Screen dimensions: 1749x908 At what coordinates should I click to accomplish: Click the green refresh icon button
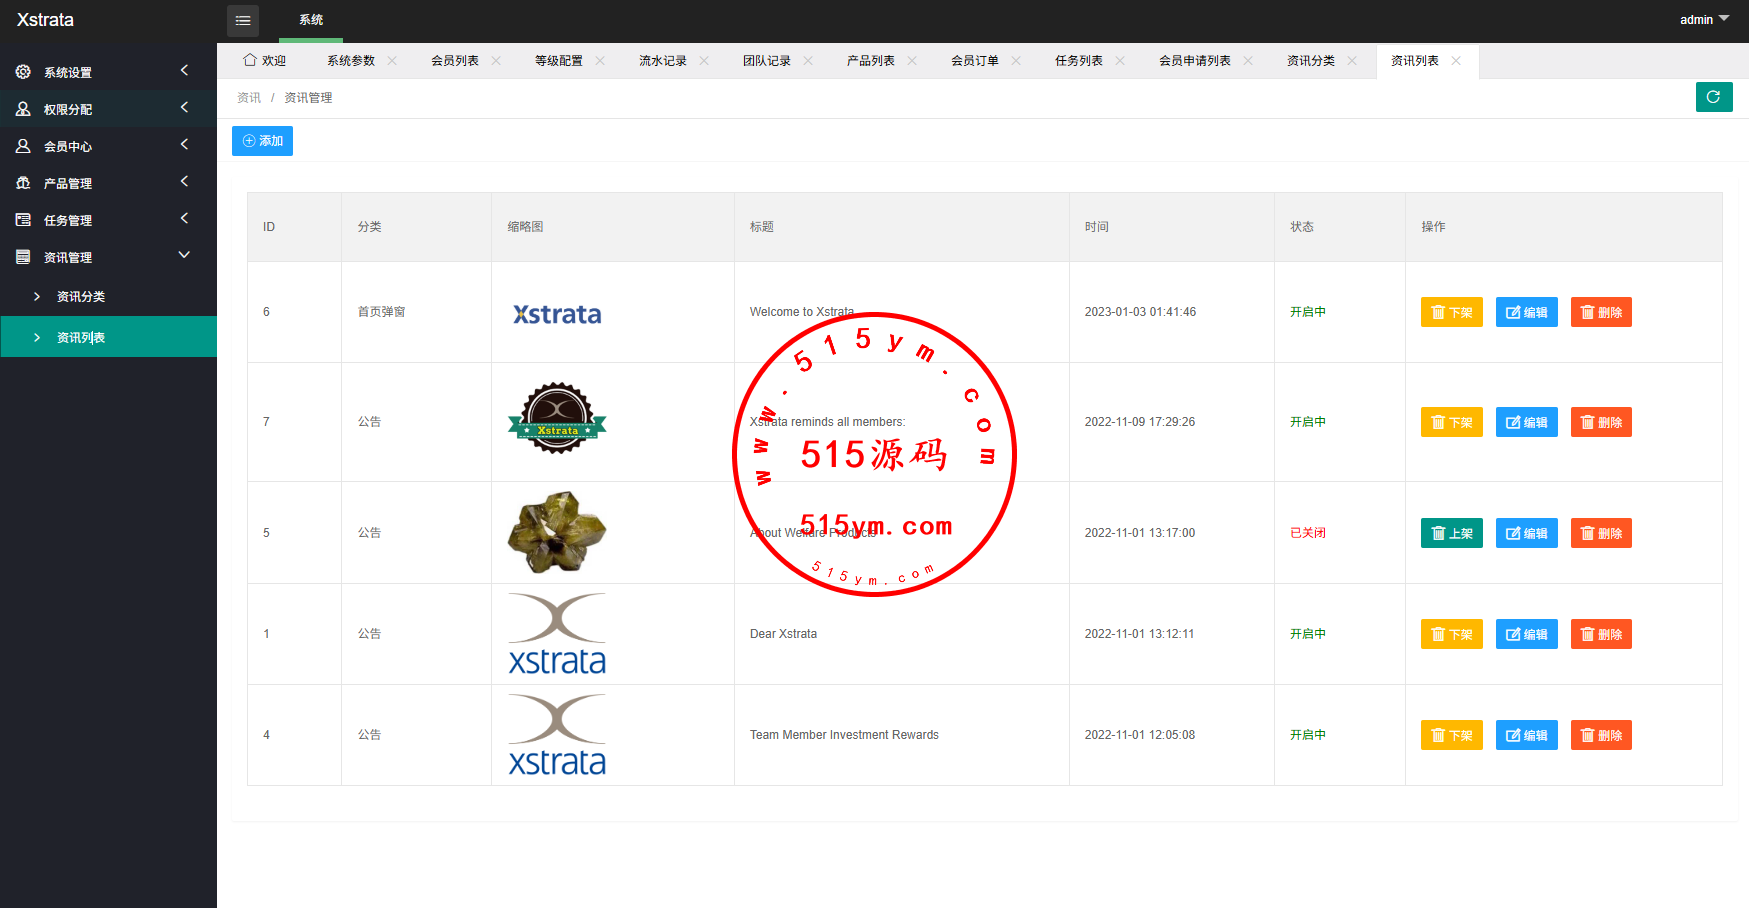(1713, 97)
